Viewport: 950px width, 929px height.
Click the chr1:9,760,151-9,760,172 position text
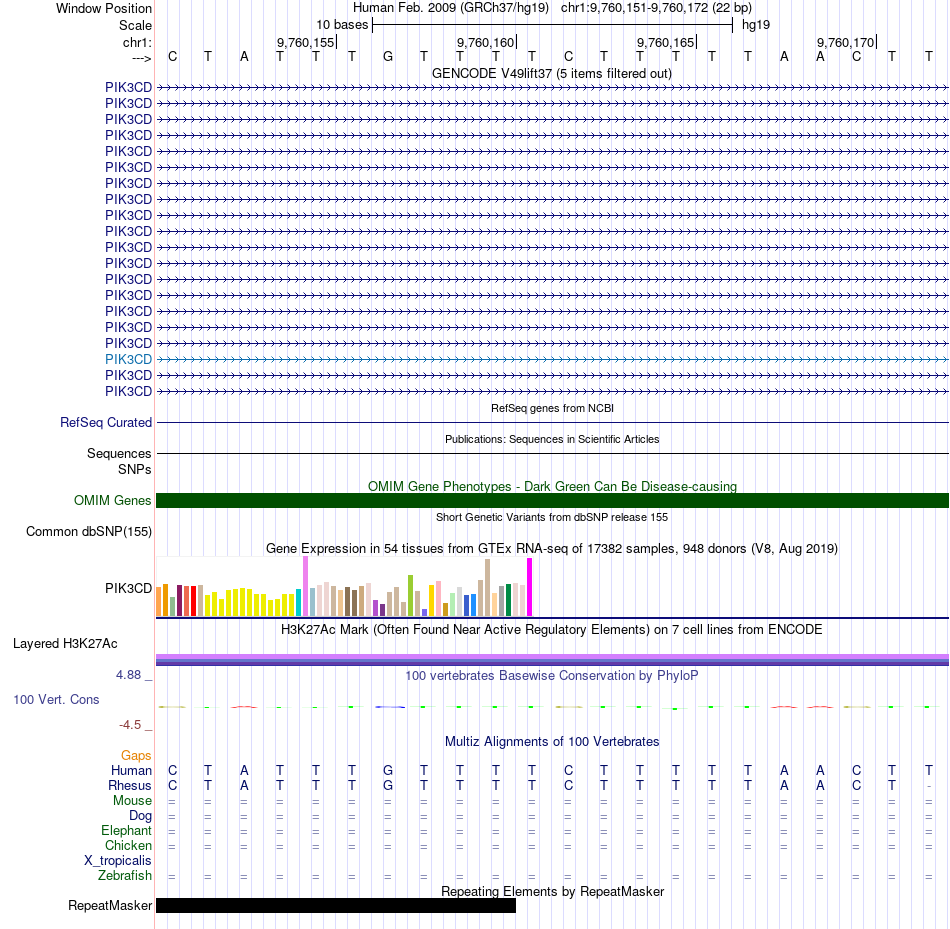coord(656,8)
